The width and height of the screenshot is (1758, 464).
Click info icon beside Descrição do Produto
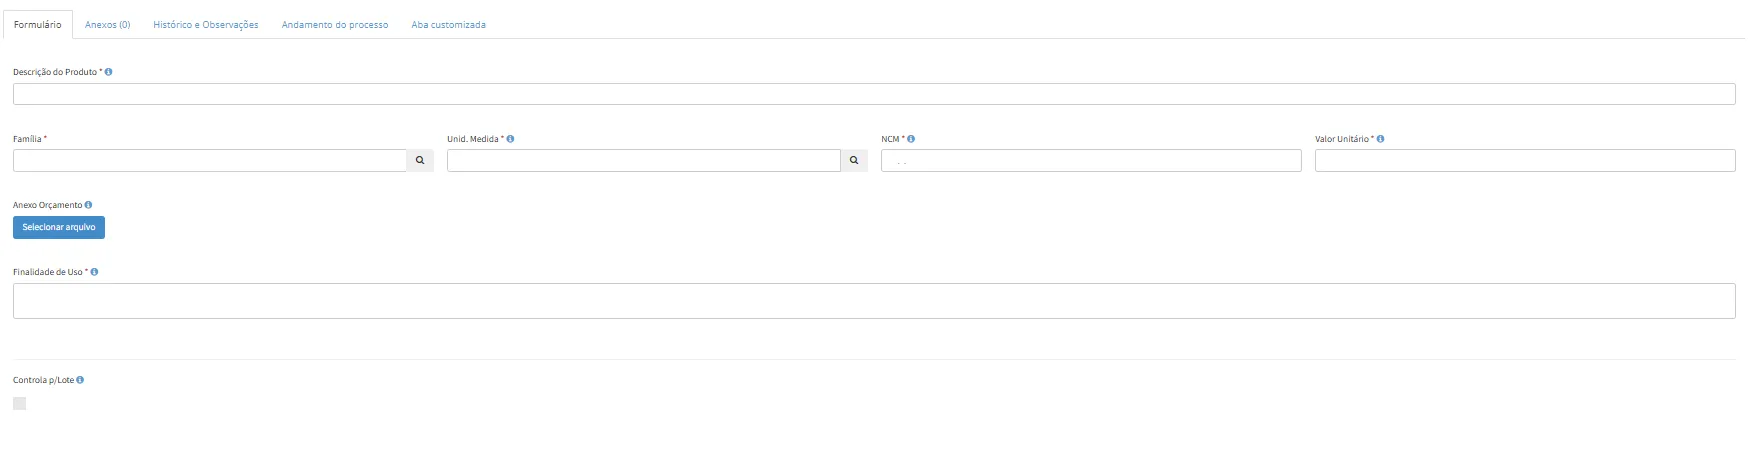tap(108, 72)
